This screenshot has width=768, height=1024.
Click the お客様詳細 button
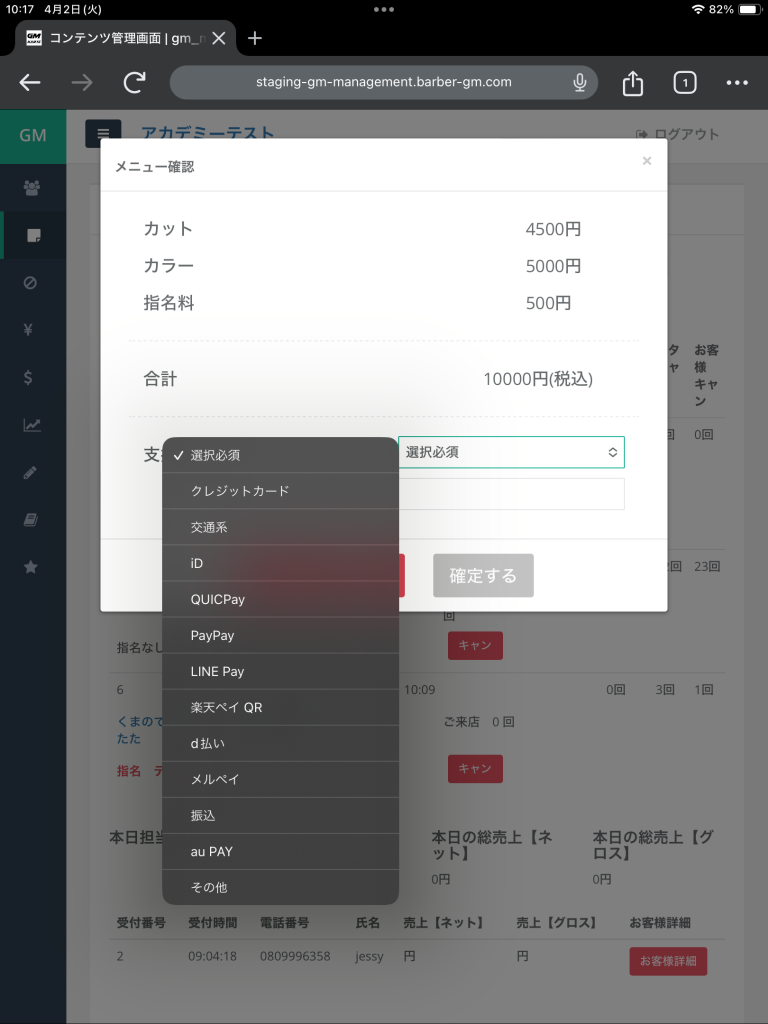pyautogui.click(x=667, y=961)
